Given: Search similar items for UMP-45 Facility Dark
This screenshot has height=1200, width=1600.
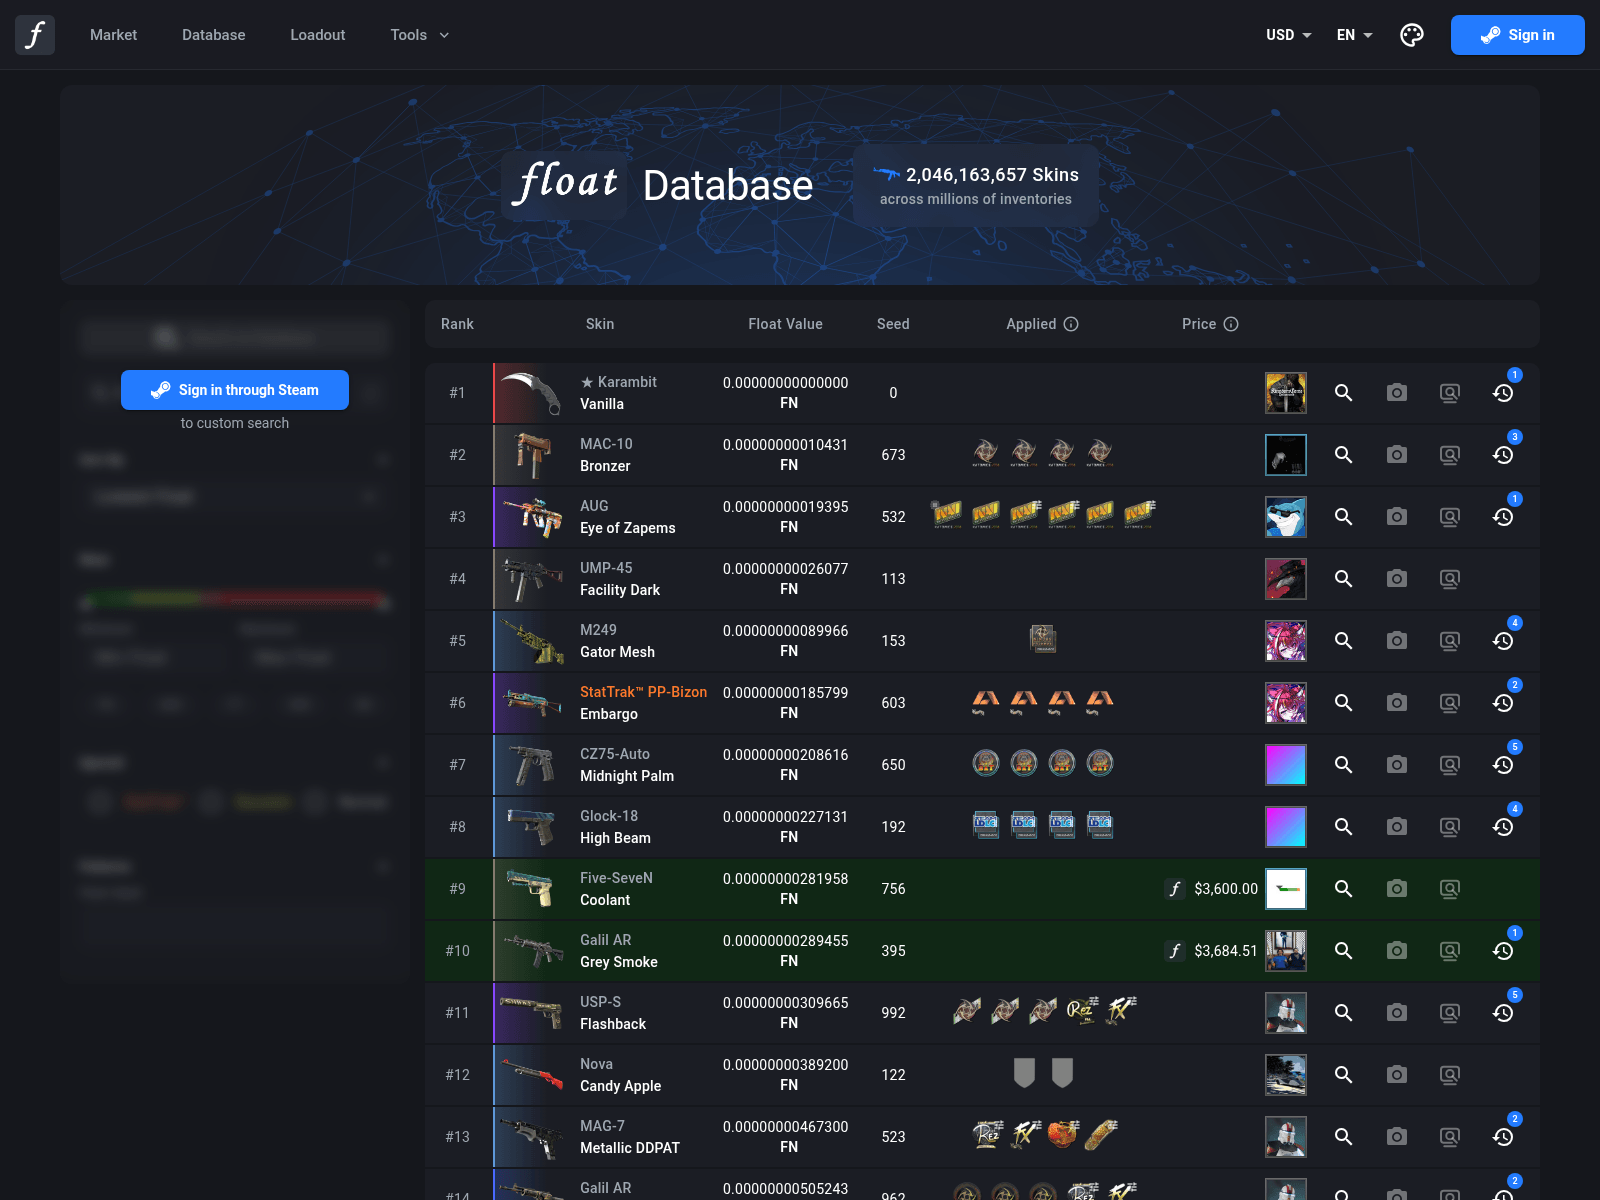Looking at the screenshot, I should point(1450,579).
